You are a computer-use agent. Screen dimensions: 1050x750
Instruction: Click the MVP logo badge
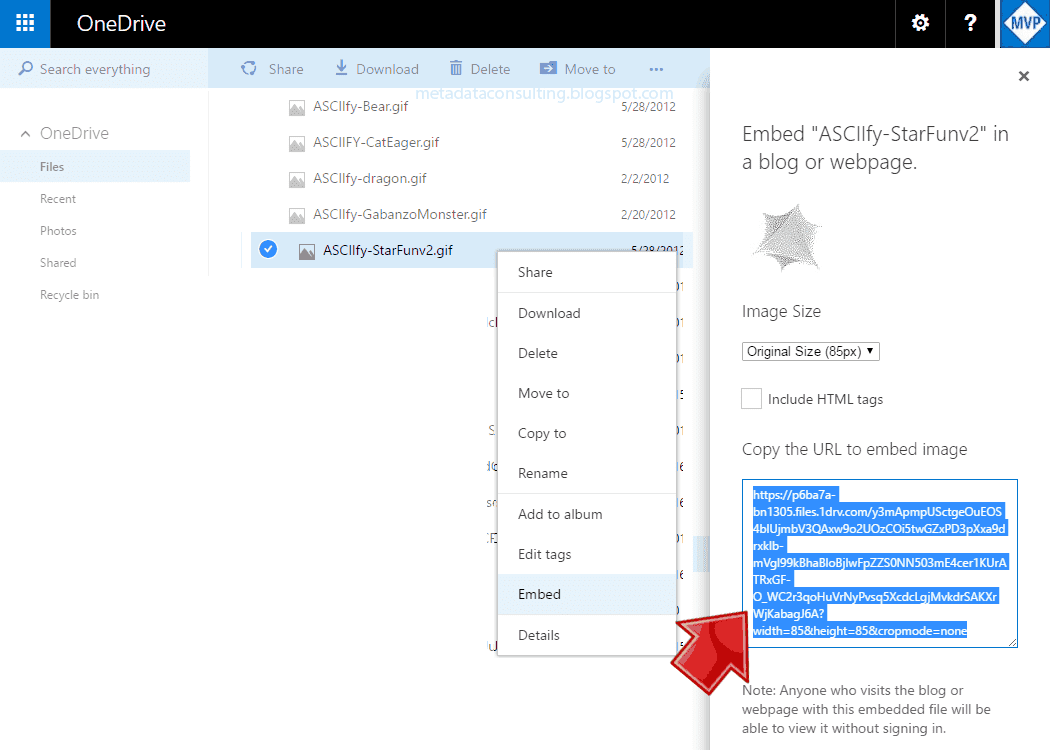pyautogui.click(x=1023, y=22)
